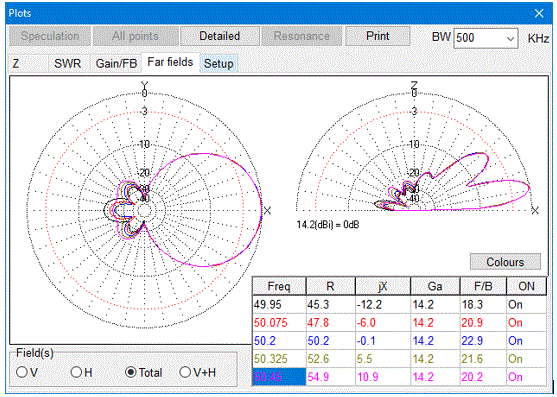Expand the BW bandwidth dropdown arrow

(510, 38)
